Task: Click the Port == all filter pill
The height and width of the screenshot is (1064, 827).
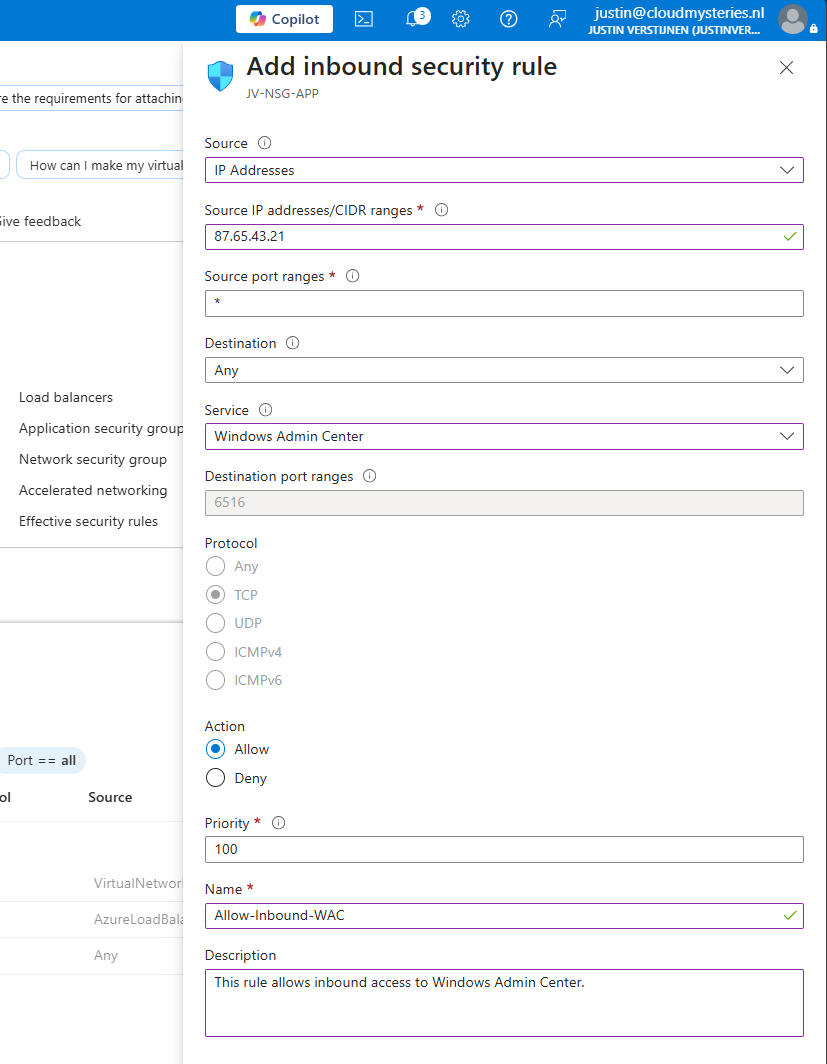Action: 41,761
